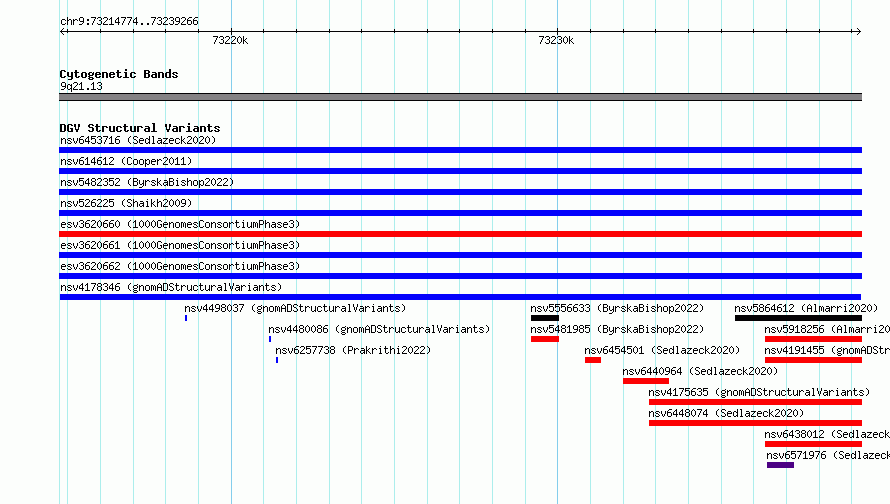Click the blue bar under esv3620661
Image resolution: width=890 pixels, height=504 pixels.
coord(460,255)
